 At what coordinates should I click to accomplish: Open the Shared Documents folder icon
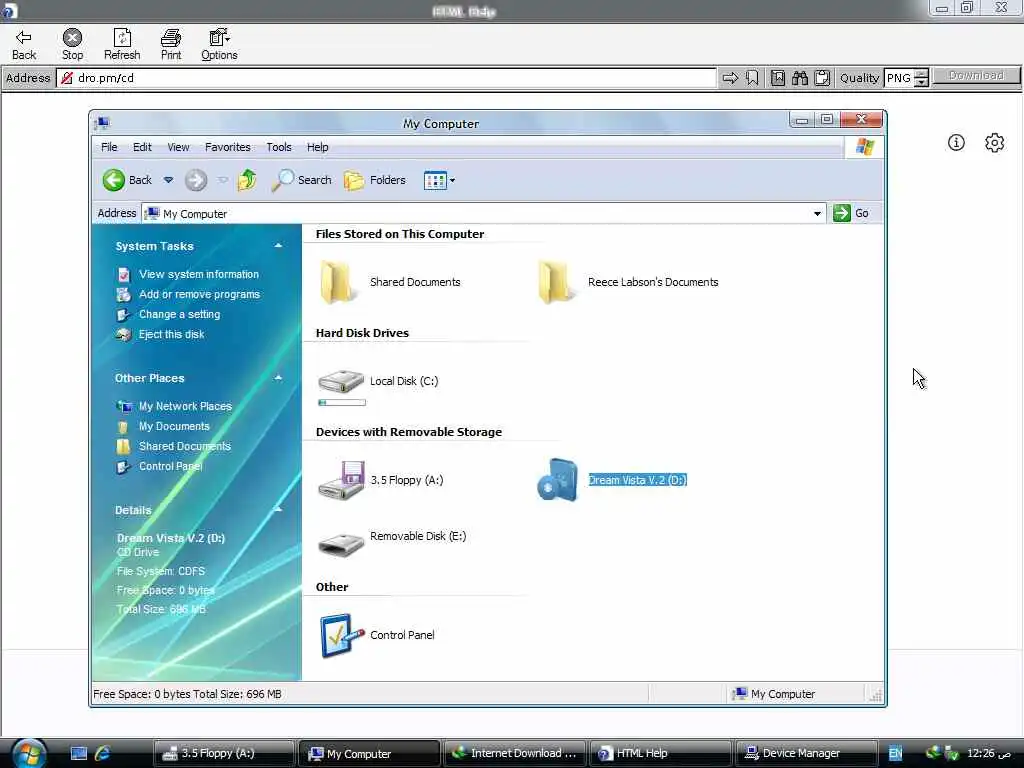point(337,282)
